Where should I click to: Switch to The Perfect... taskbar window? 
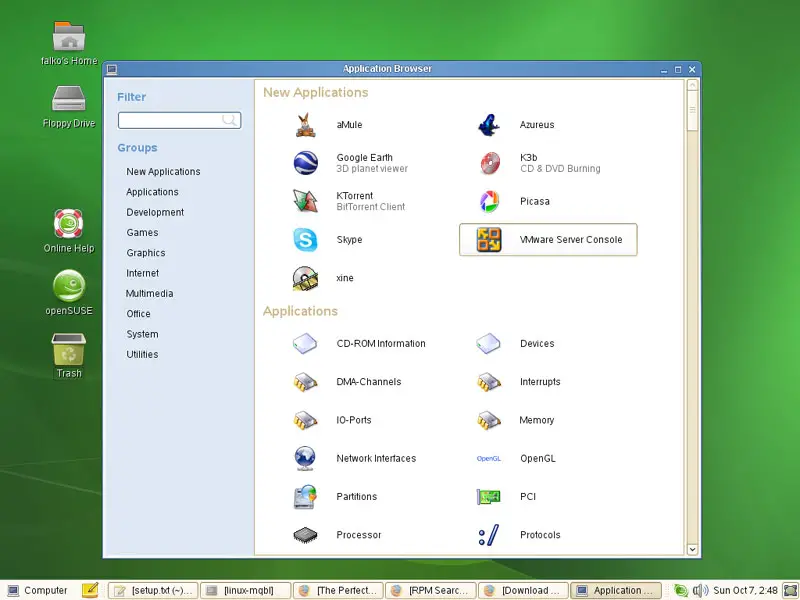point(338,590)
